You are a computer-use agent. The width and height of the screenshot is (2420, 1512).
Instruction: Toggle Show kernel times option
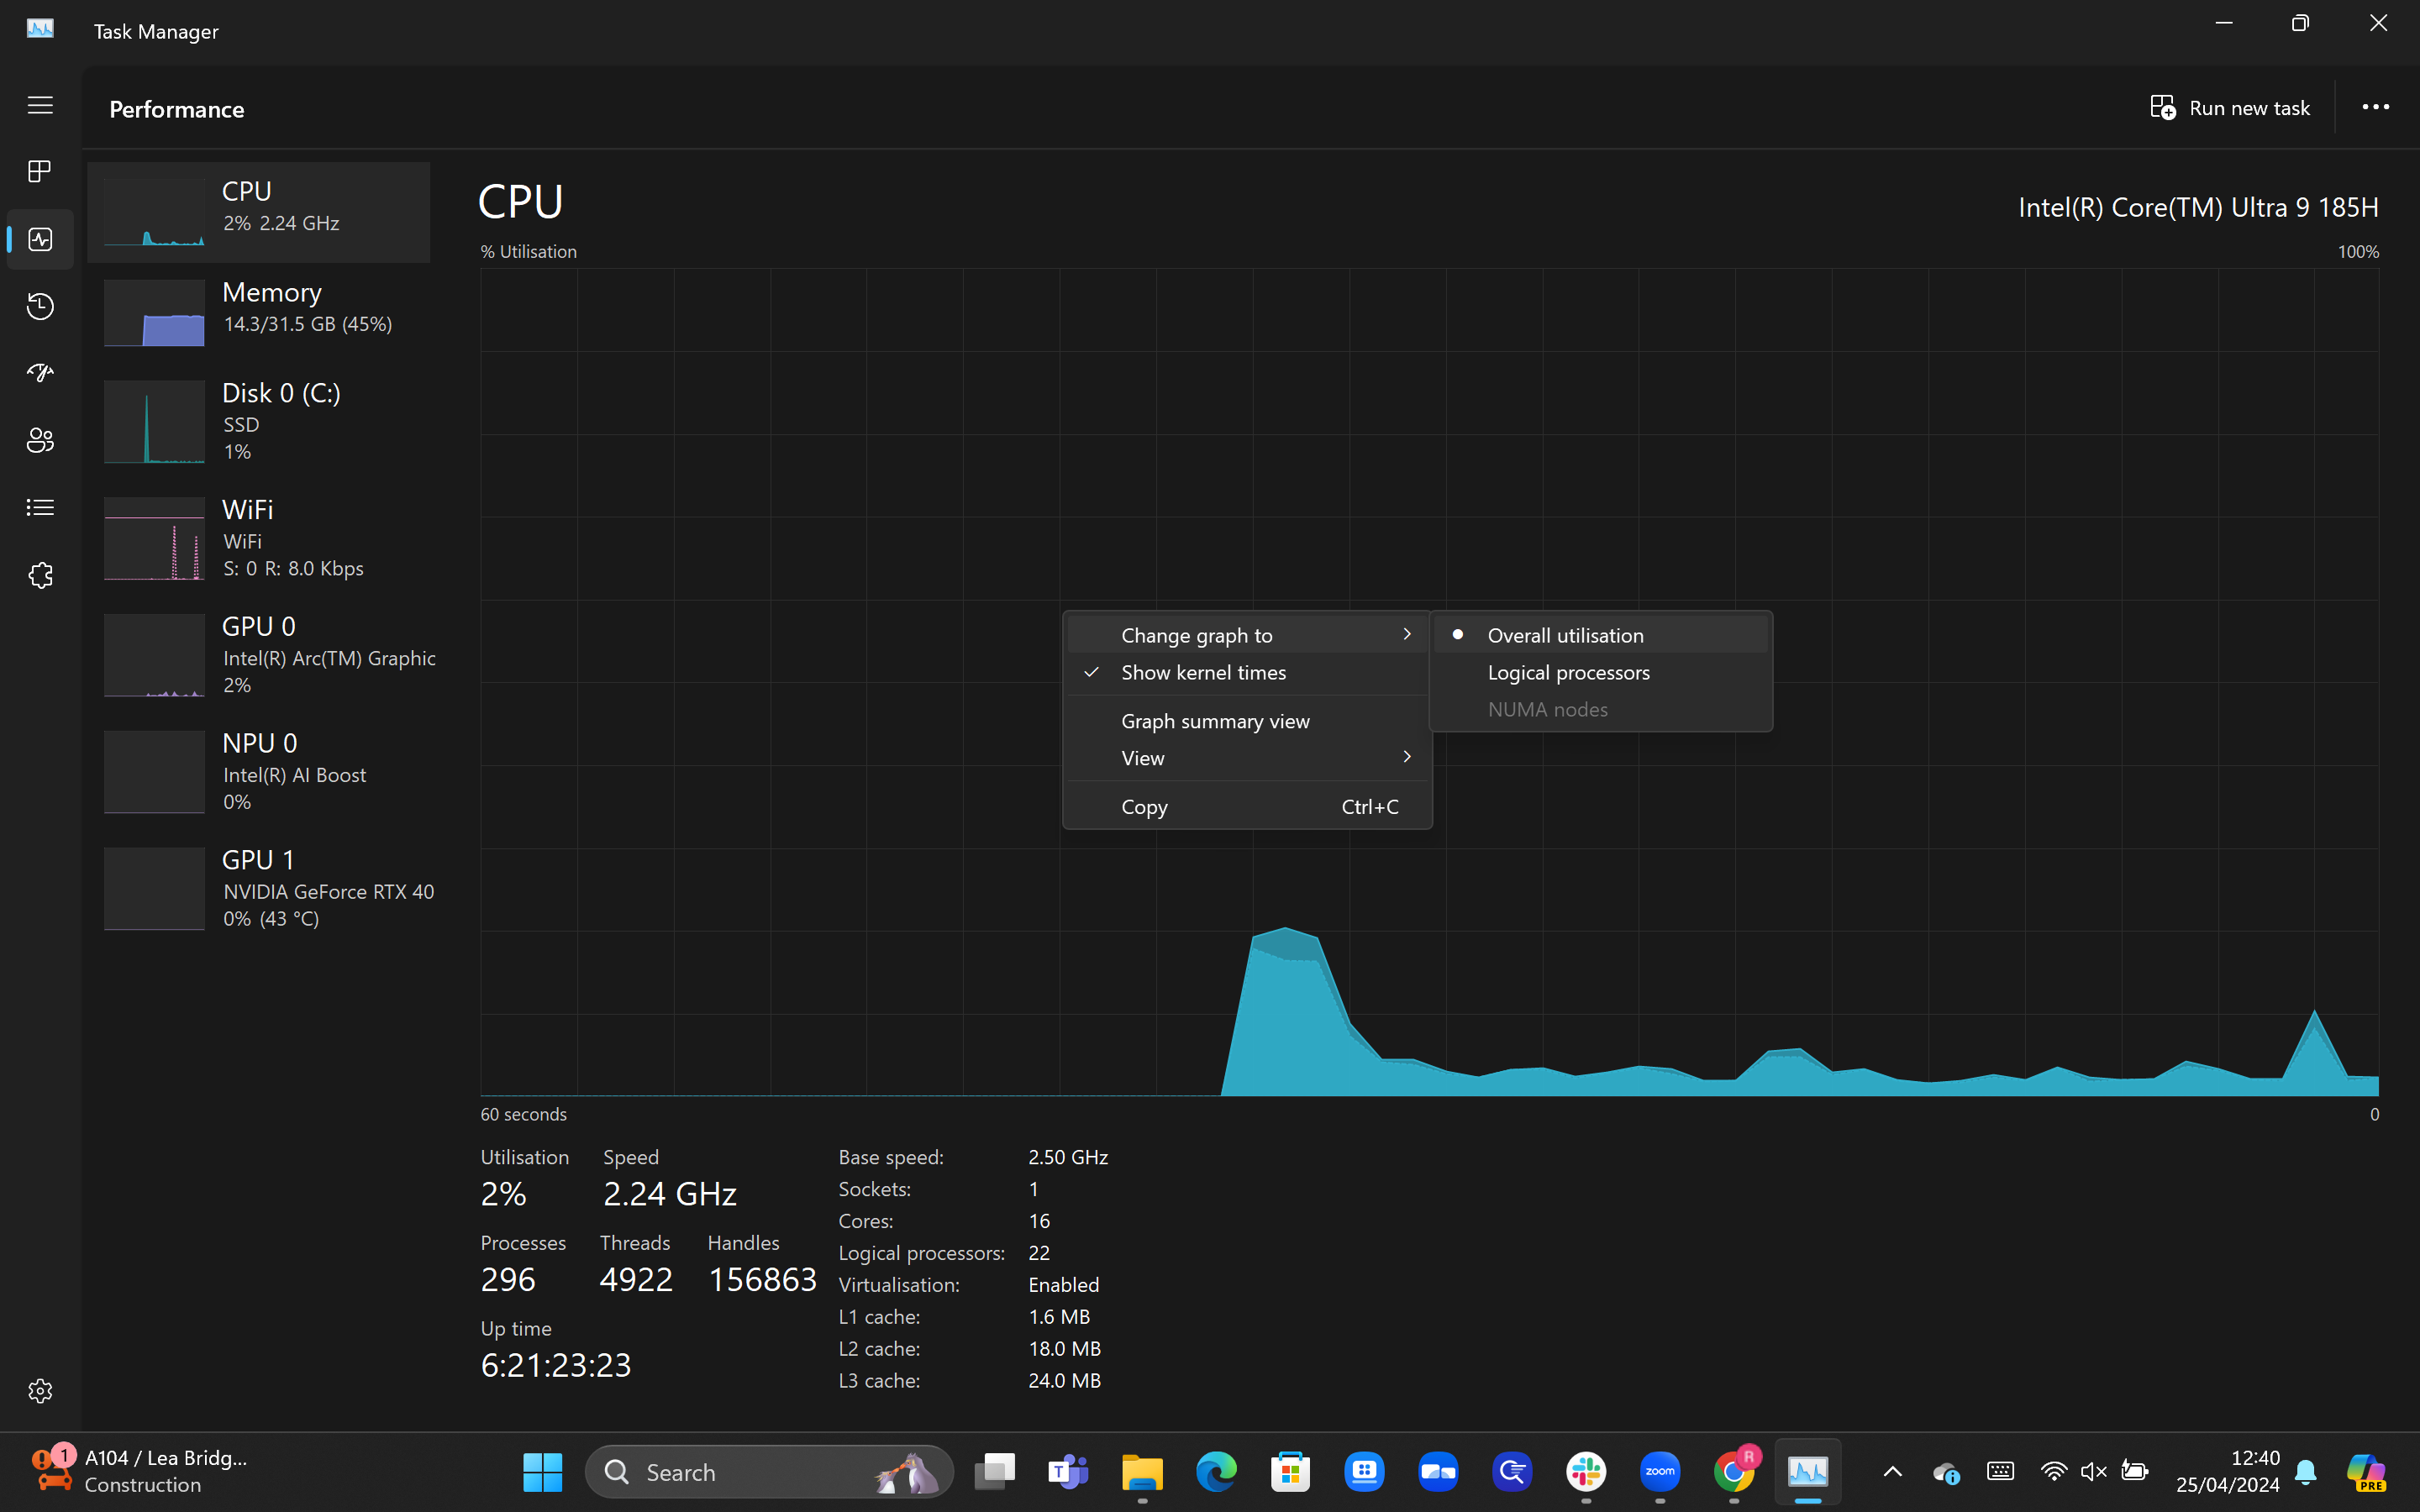(1247, 672)
